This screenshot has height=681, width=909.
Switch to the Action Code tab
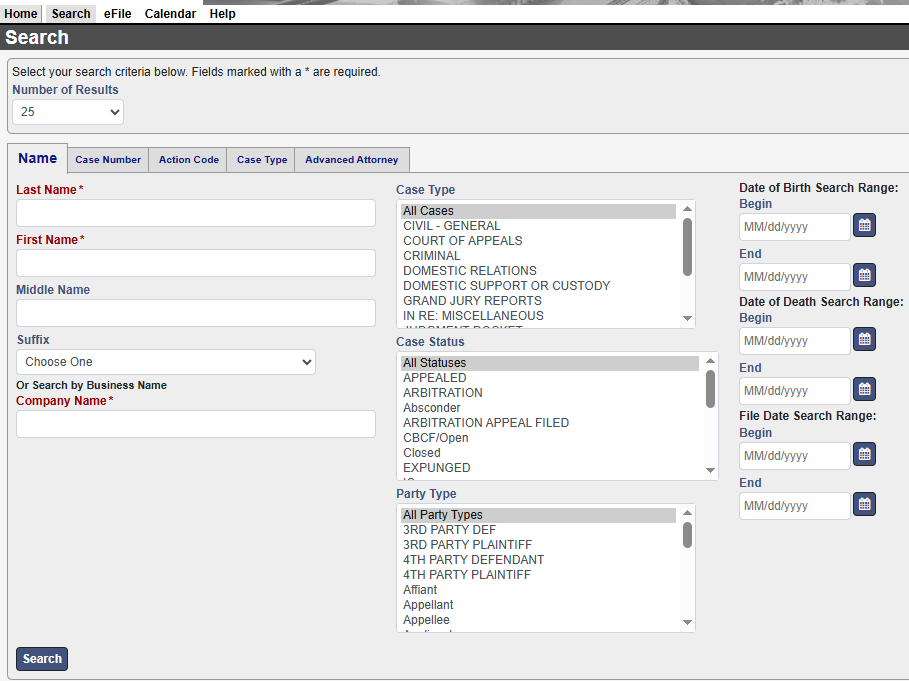point(188,160)
